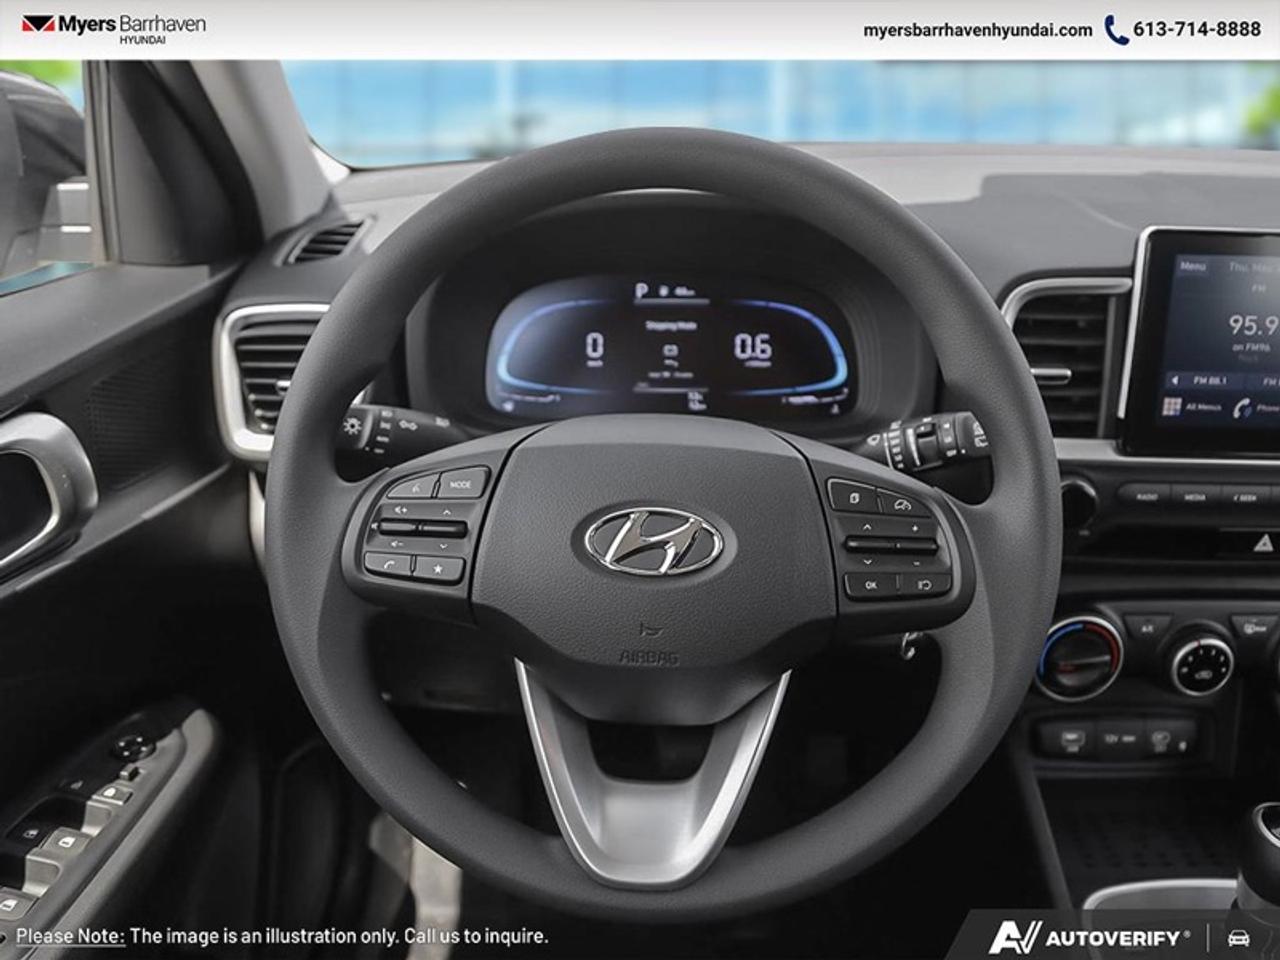This screenshot has height=960, width=1280.
Task: Click the phone handset icon in header
Action: (x=1116, y=29)
